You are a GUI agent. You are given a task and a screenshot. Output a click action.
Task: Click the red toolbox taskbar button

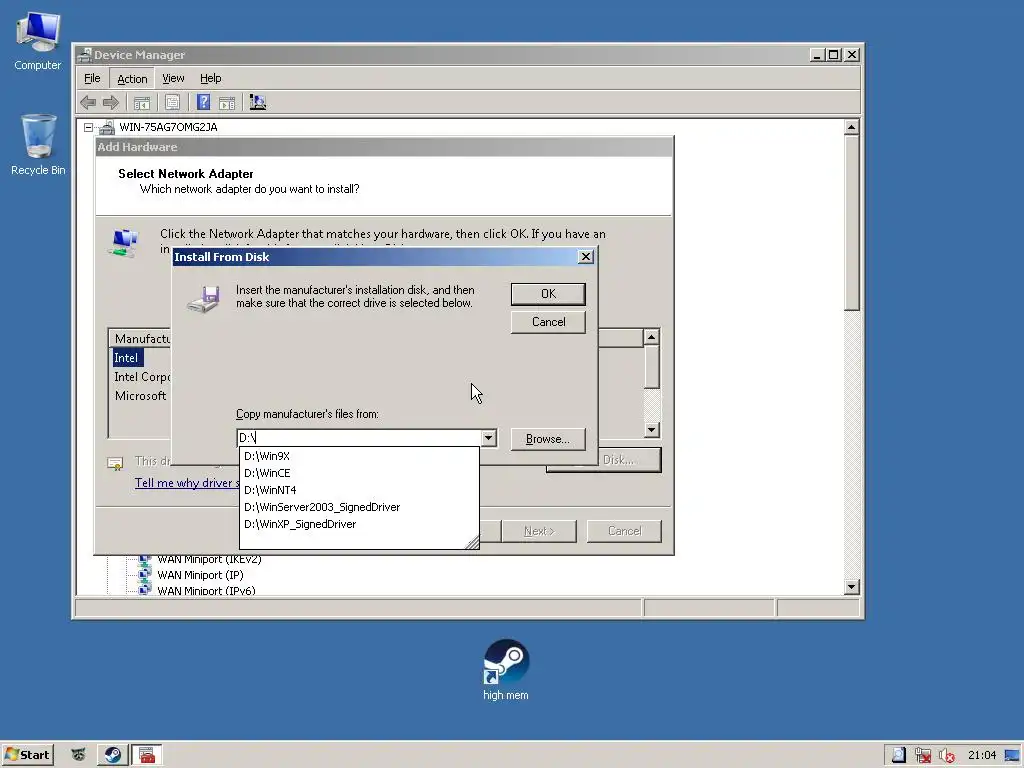pos(147,755)
